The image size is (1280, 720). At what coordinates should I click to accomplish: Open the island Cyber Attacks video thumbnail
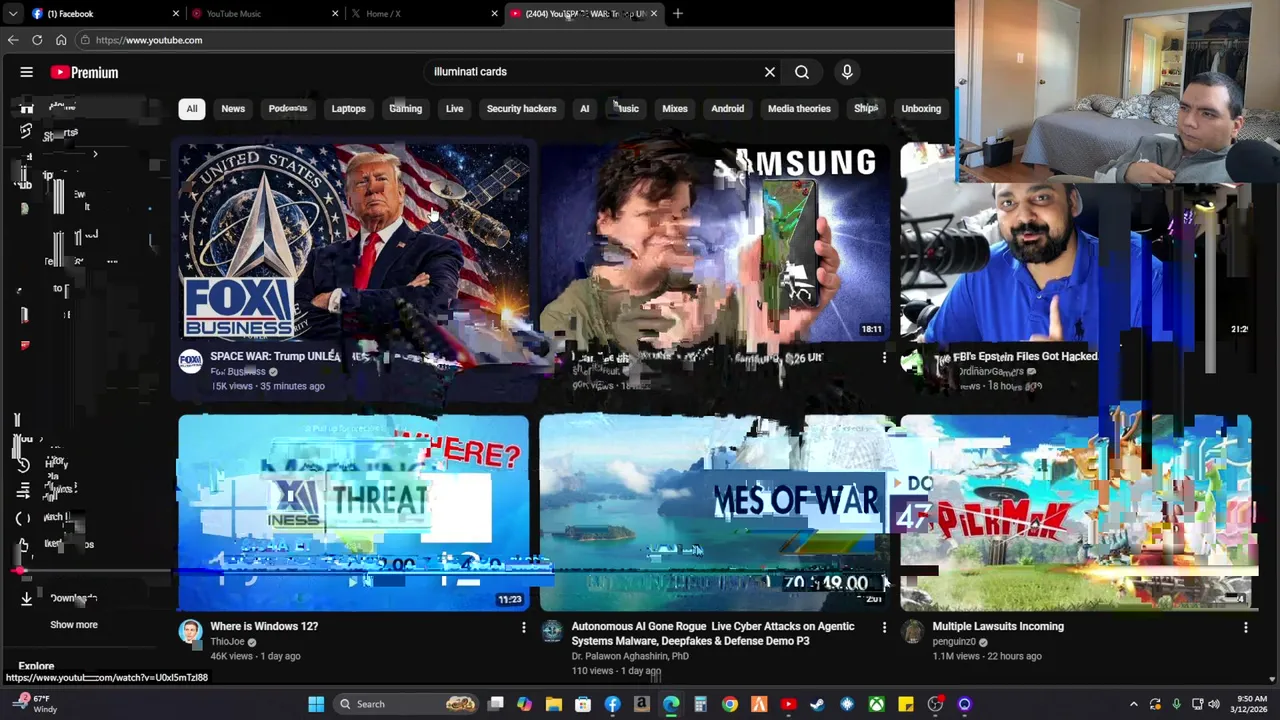click(715, 513)
